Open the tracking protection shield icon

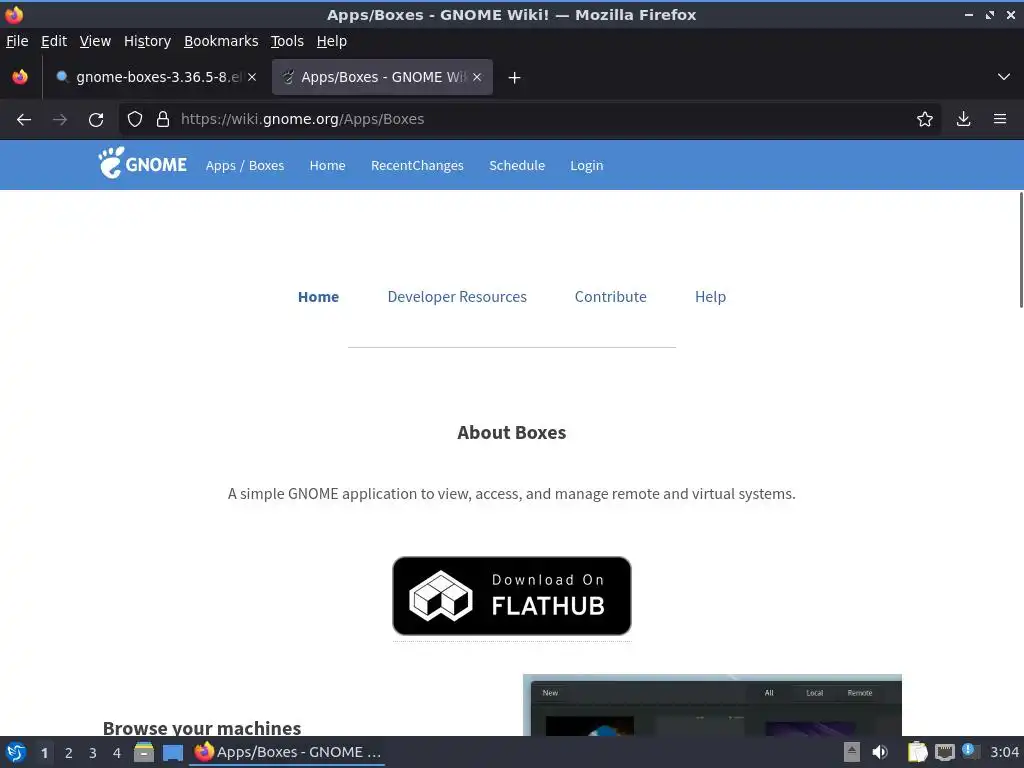pyautogui.click(x=135, y=119)
